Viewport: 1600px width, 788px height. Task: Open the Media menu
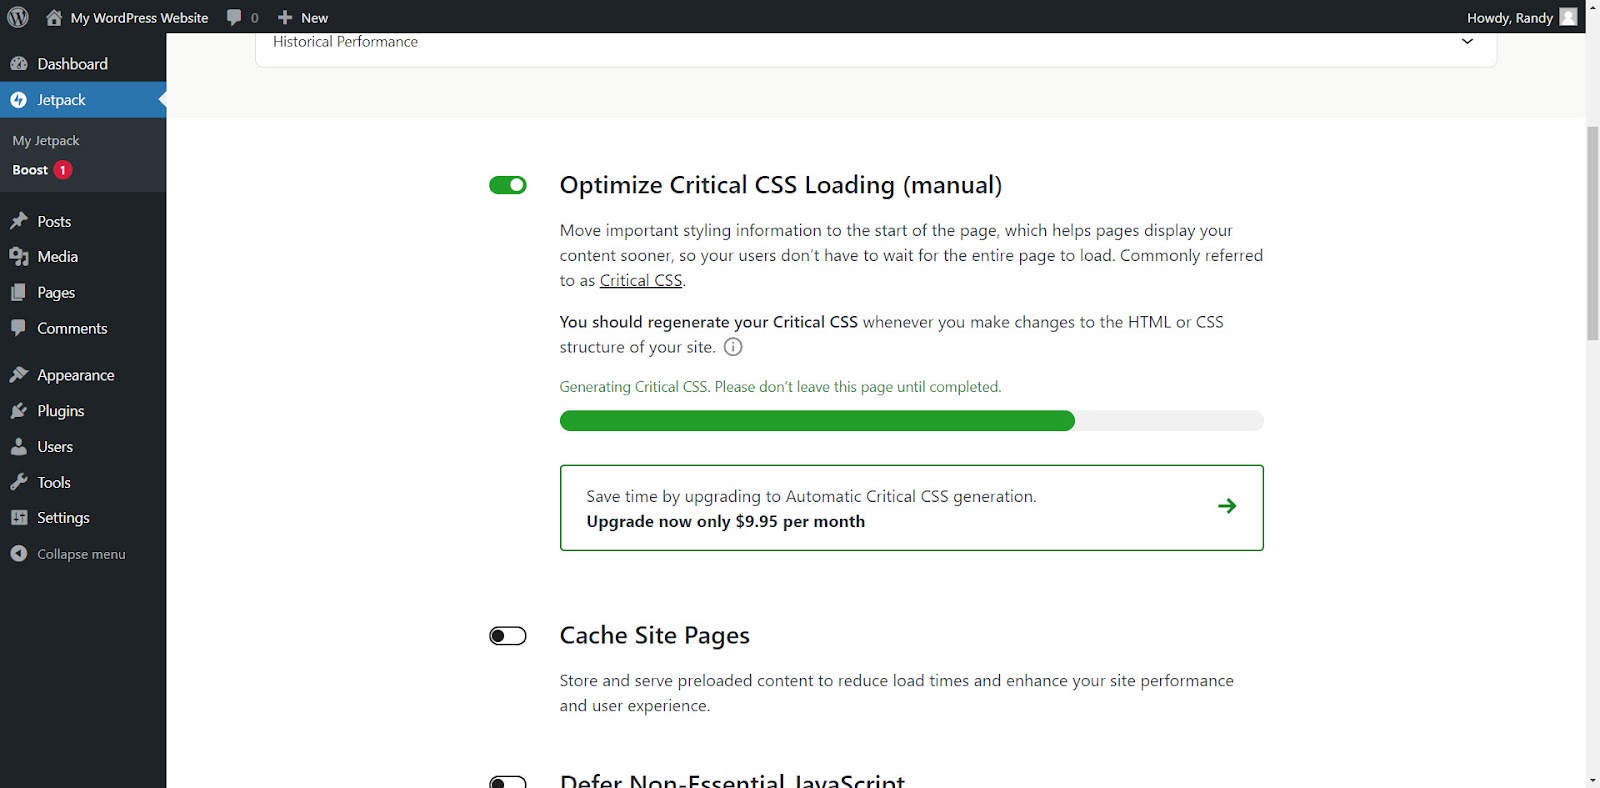click(83, 257)
